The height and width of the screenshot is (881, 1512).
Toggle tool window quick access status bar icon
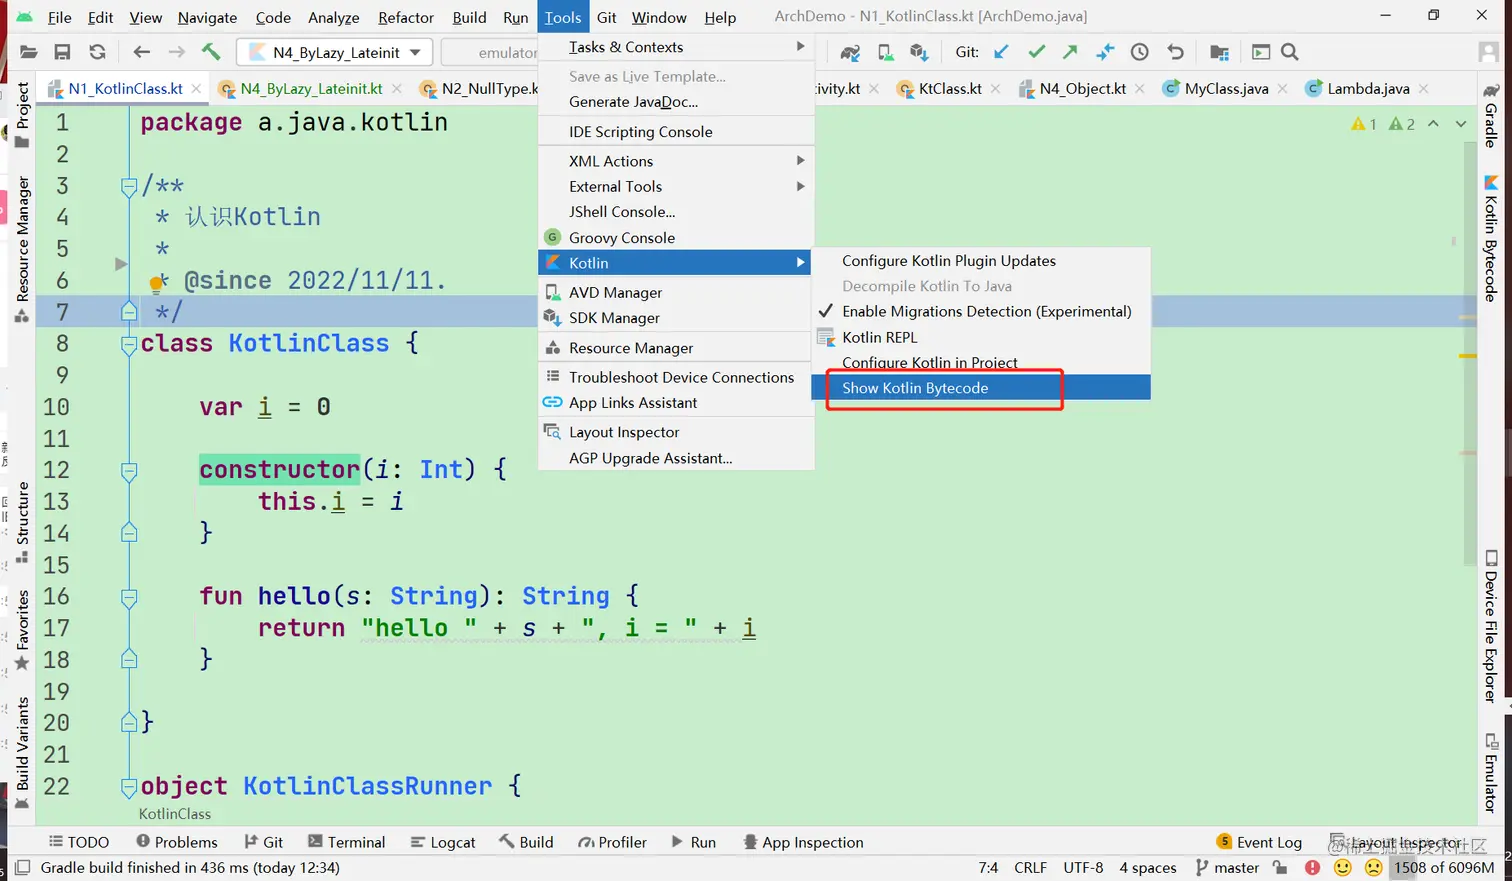22,868
